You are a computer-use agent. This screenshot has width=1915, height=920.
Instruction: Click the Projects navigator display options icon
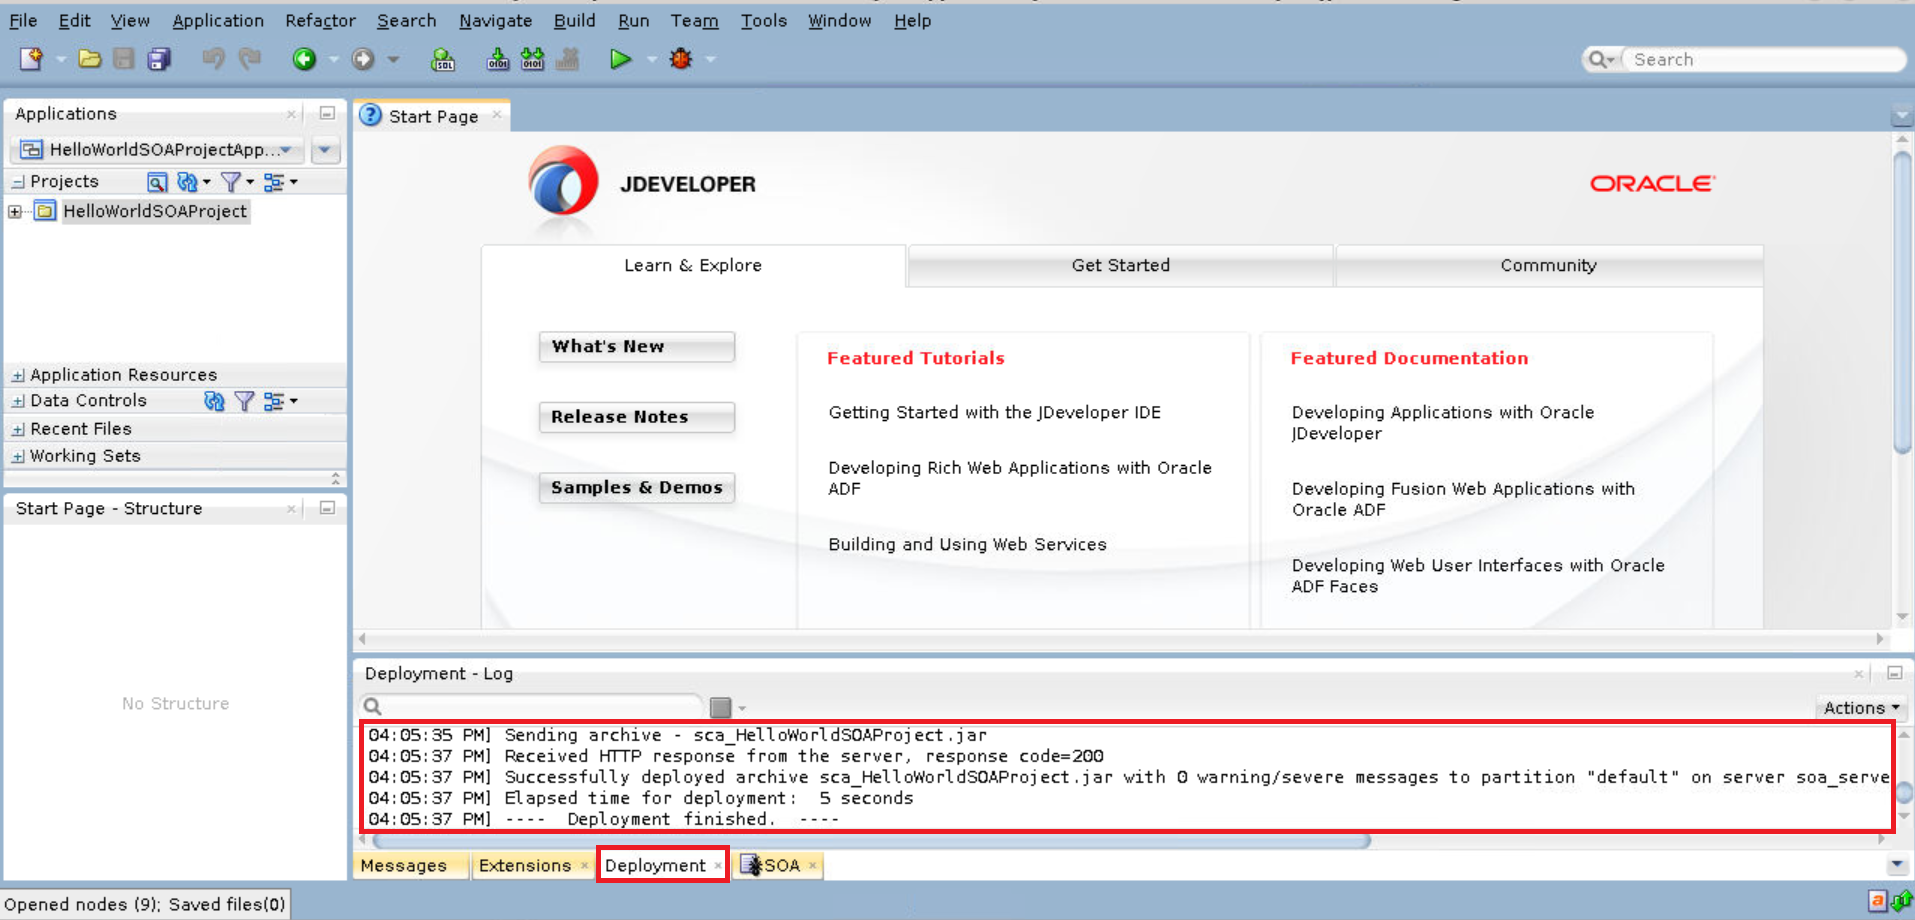(274, 182)
